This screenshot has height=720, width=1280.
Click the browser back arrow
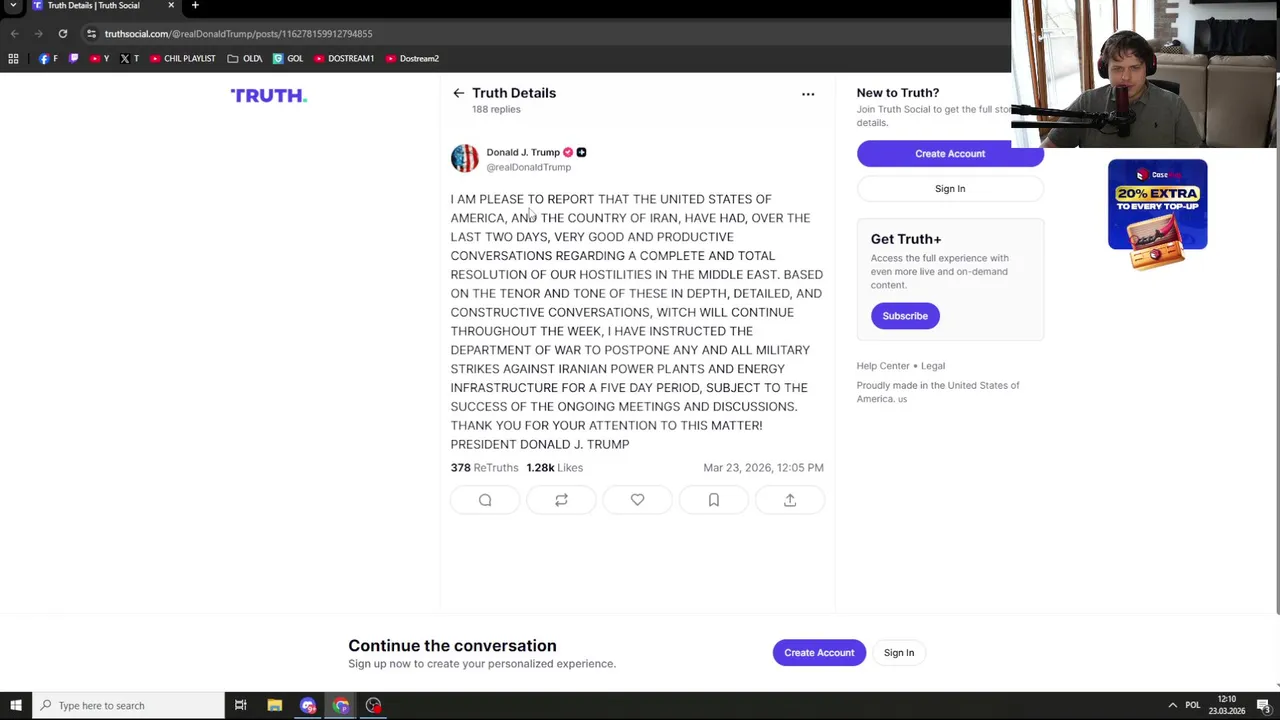[x=14, y=34]
